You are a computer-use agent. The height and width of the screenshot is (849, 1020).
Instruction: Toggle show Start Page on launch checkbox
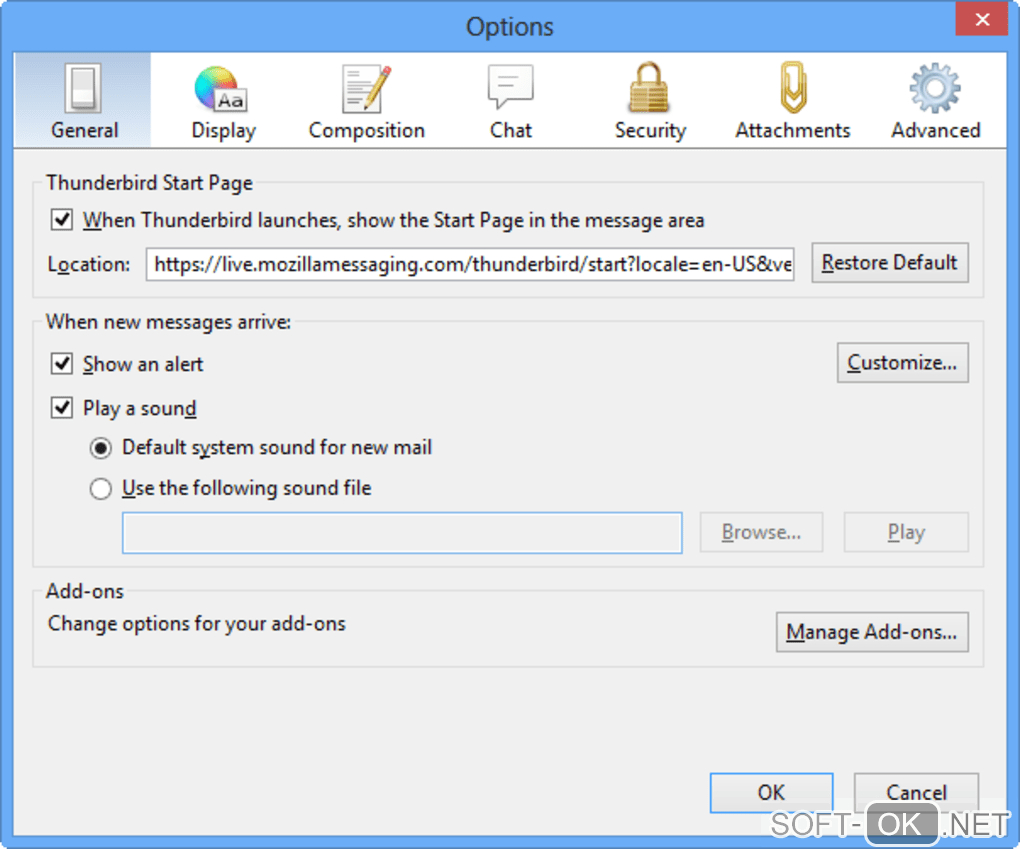click(62, 220)
